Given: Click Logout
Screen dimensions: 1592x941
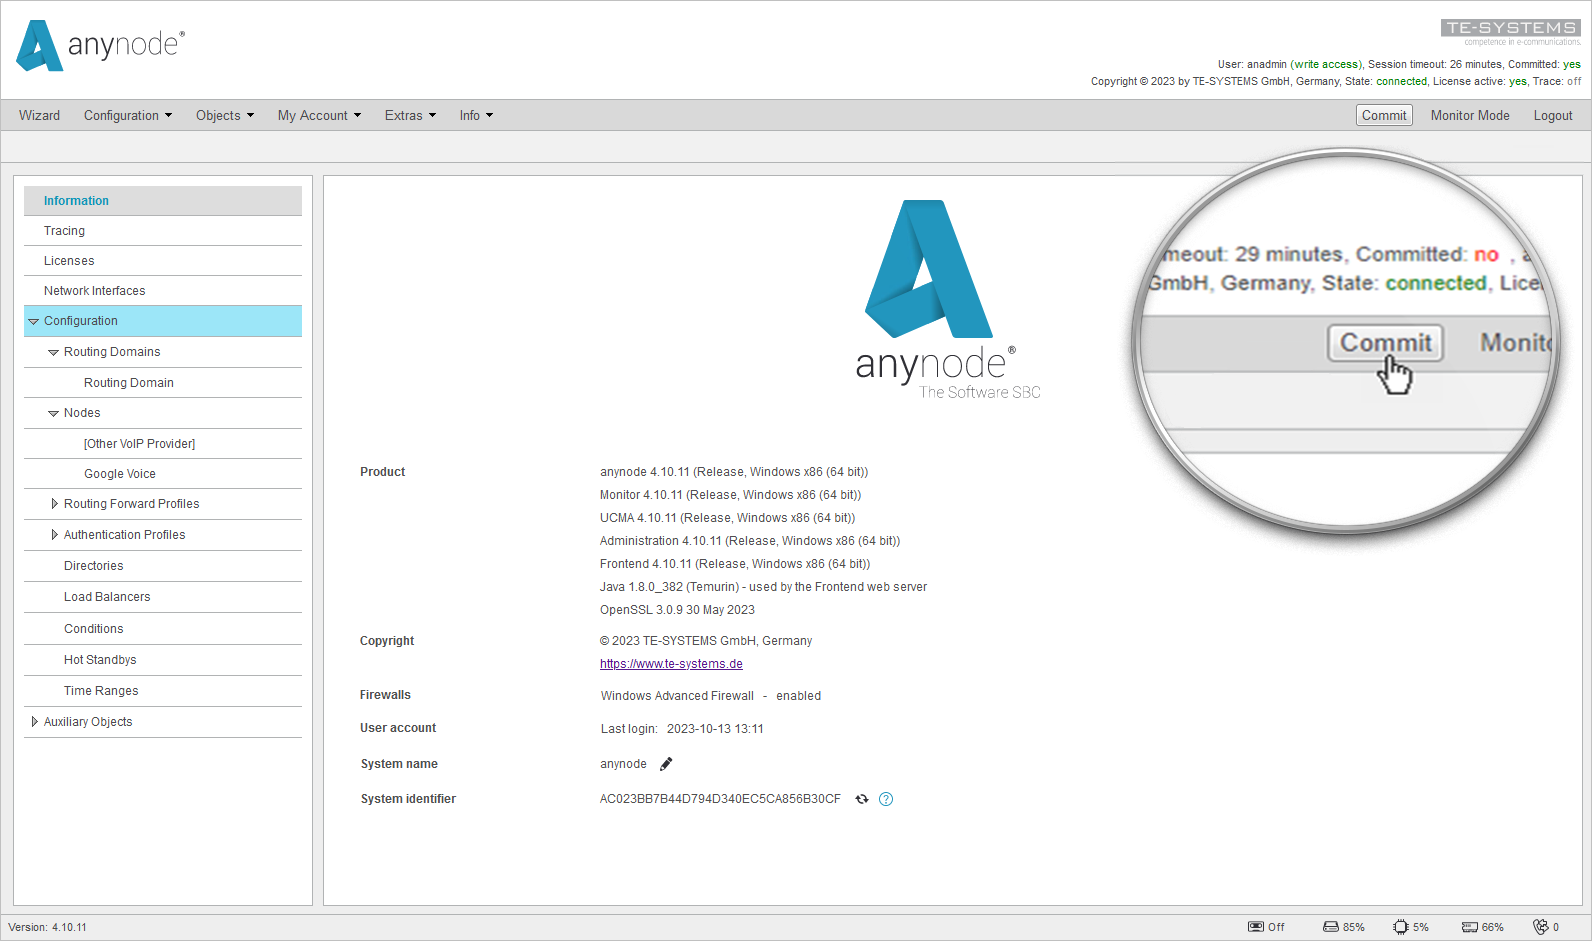Looking at the screenshot, I should [1553, 115].
